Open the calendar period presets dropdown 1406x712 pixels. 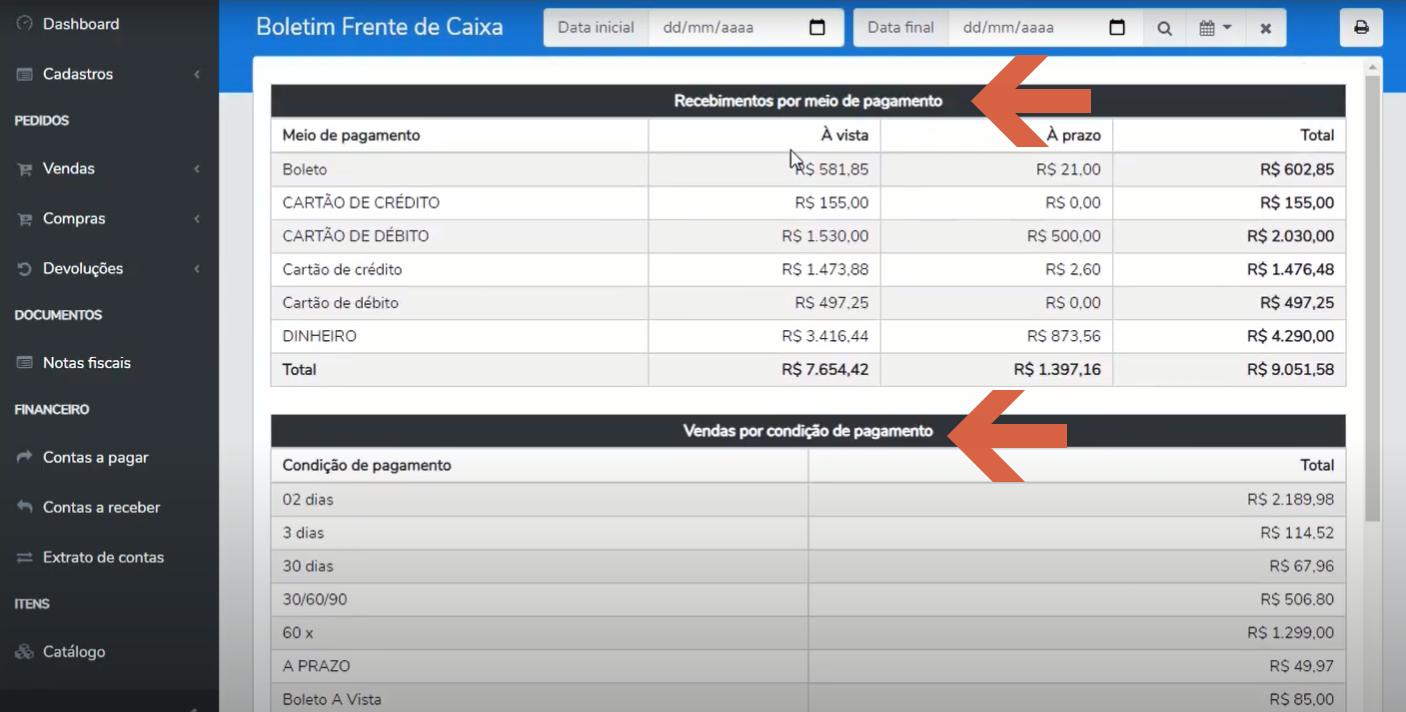point(1216,28)
